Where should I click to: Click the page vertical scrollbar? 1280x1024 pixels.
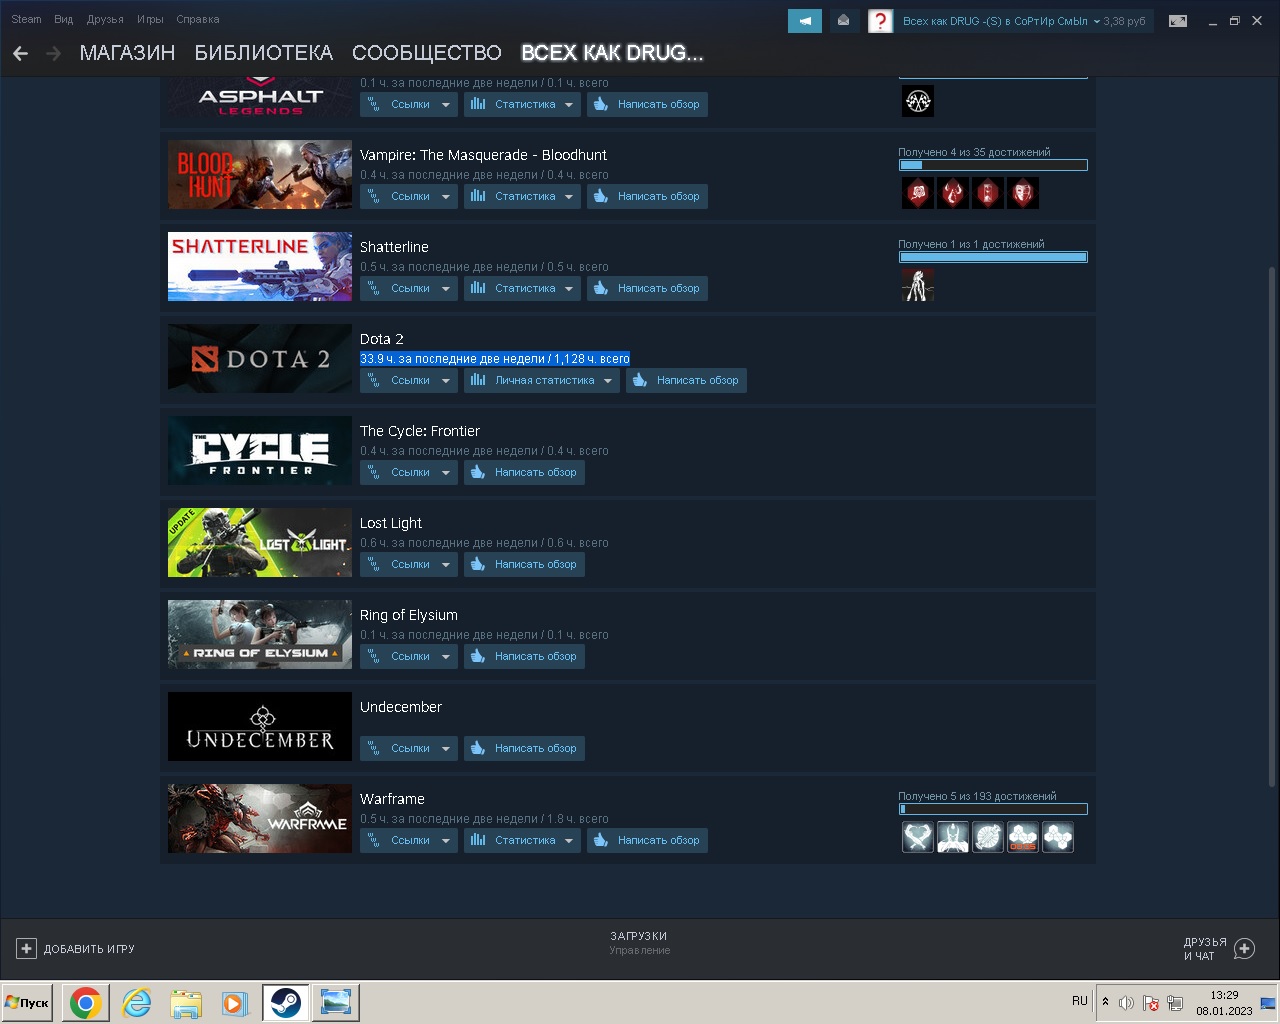[1272, 525]
